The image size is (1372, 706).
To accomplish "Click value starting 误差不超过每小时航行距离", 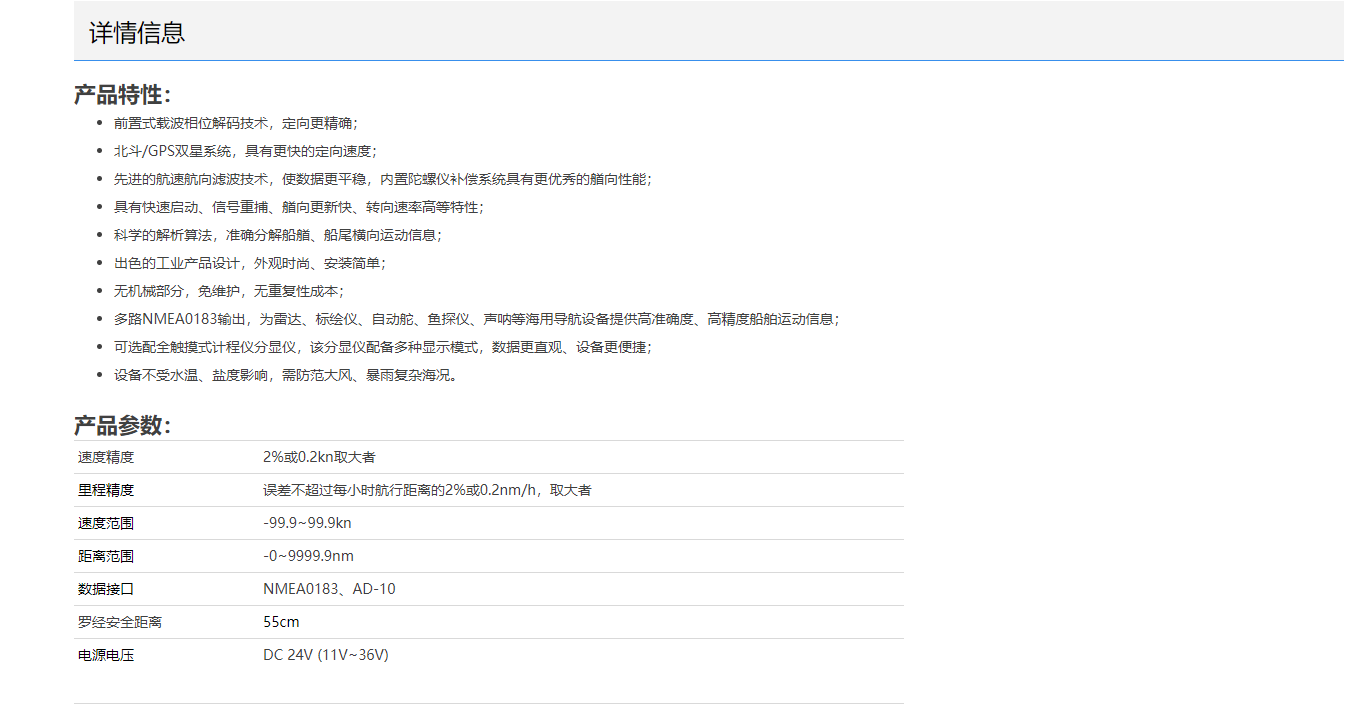I will point(427,490).
